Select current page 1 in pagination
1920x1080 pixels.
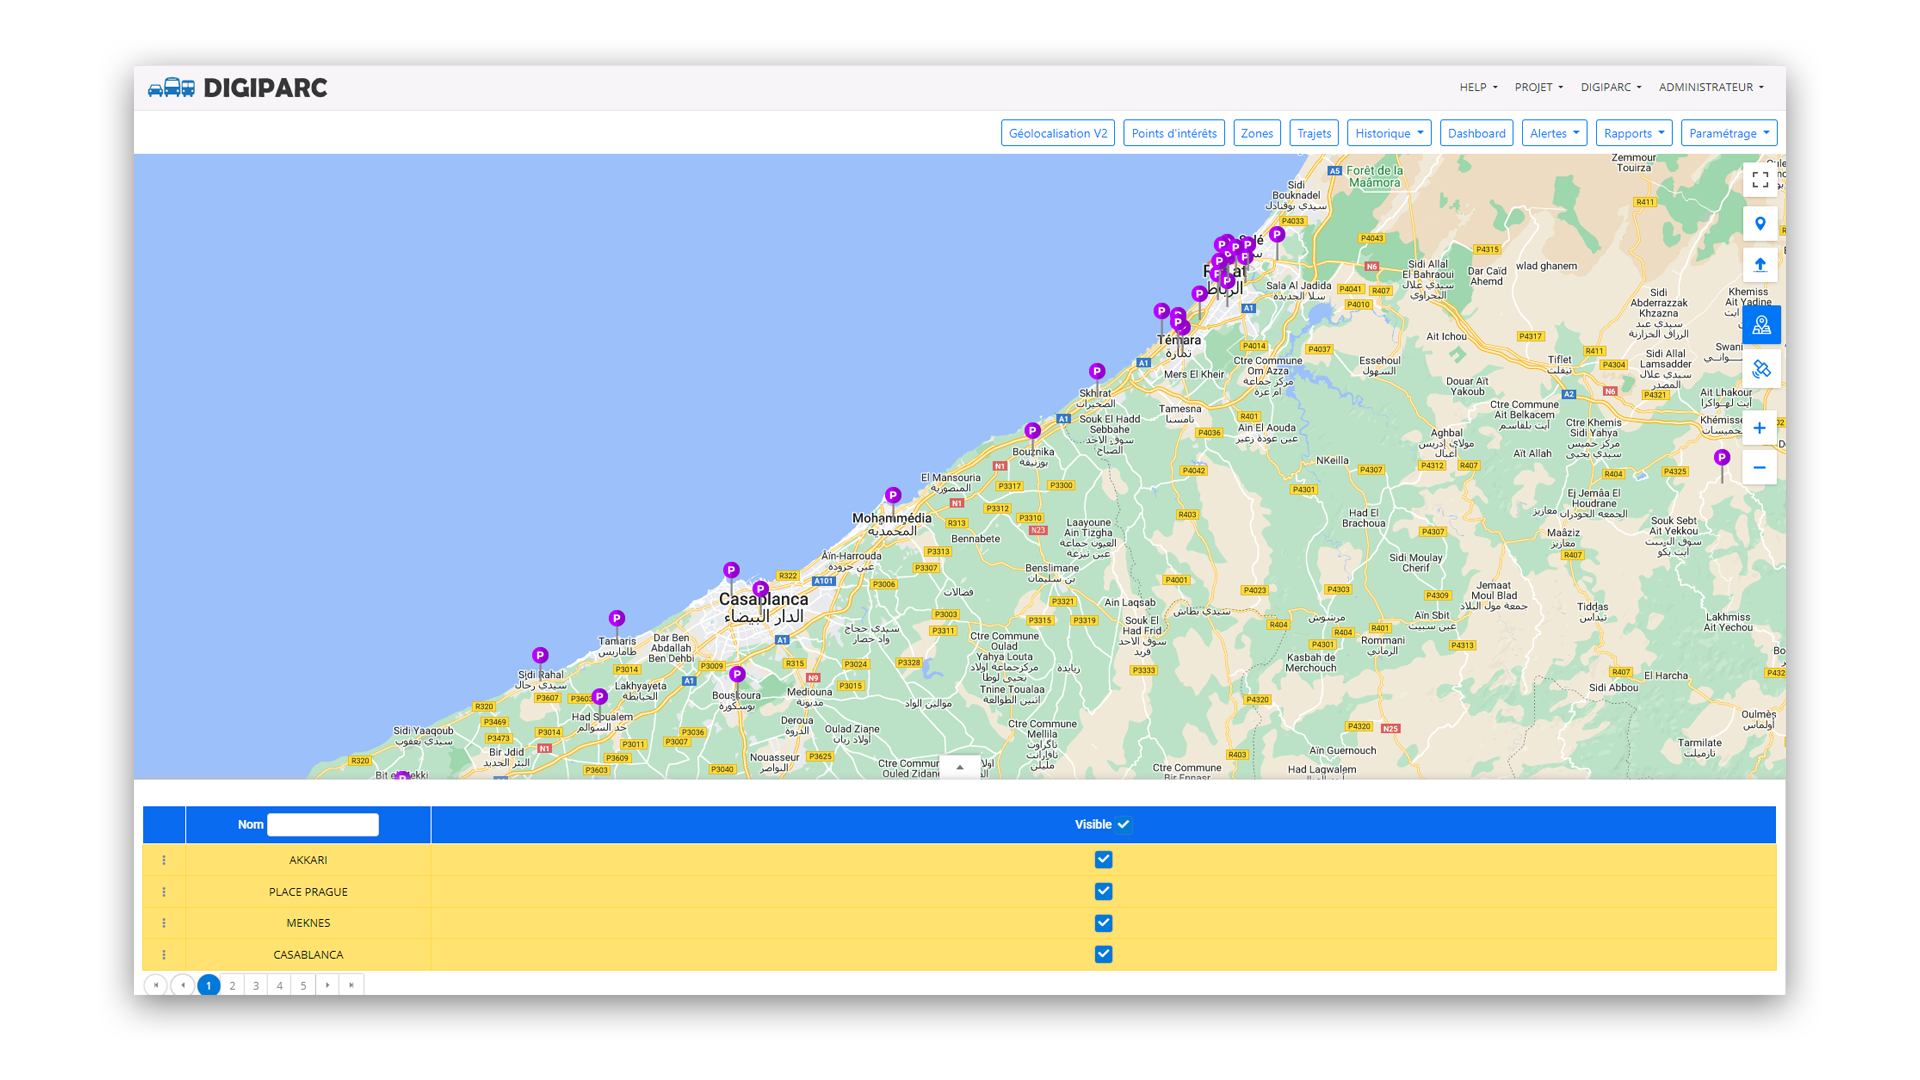tap(208, 985)
